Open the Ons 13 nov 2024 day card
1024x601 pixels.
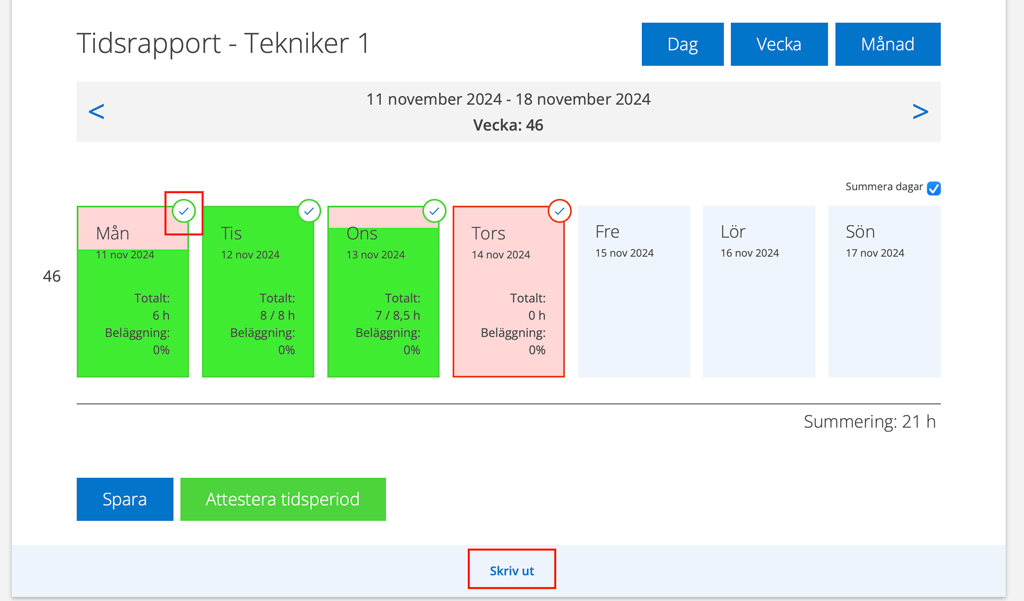coord(383,292)
